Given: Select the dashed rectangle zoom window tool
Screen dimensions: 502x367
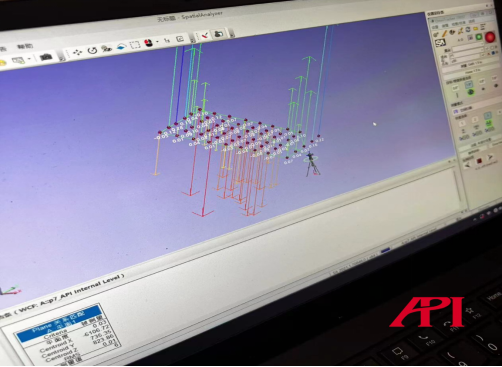Looking at the screenshot, I should click(x=135, y=45).
